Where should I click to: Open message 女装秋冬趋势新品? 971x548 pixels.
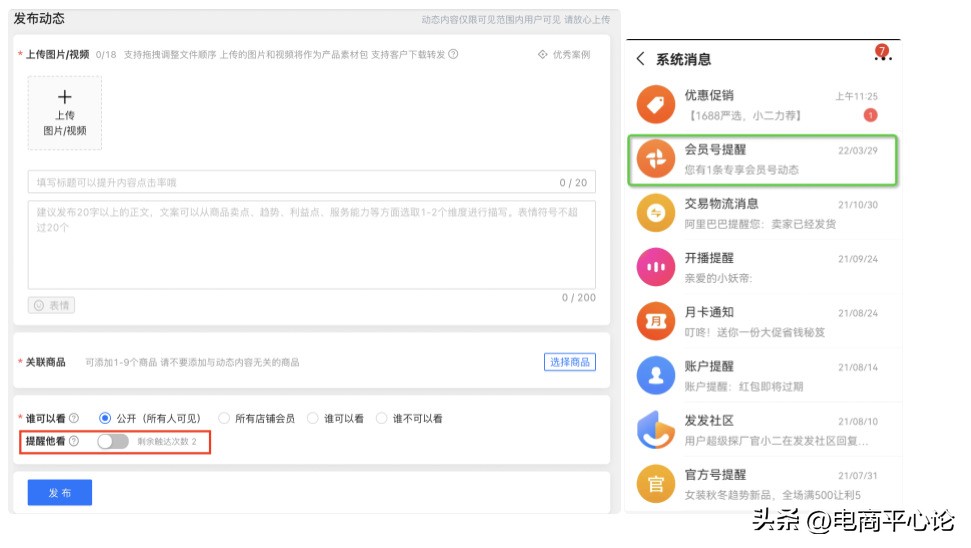tap(772, 495)
